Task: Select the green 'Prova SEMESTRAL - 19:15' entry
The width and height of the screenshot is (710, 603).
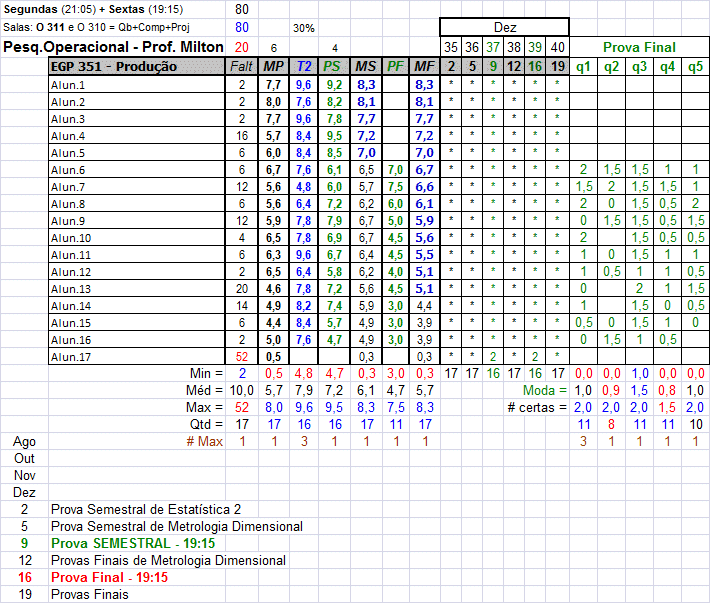Action: point(133,543)
